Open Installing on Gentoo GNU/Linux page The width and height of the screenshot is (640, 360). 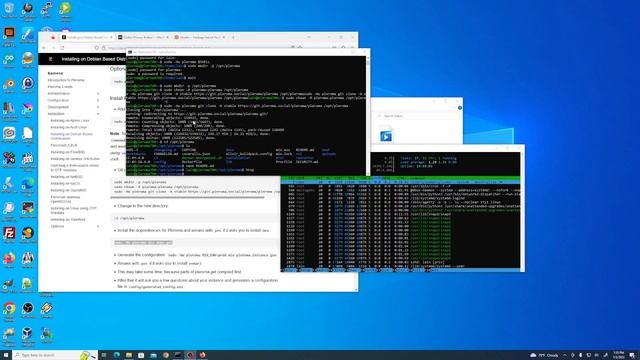75,159
